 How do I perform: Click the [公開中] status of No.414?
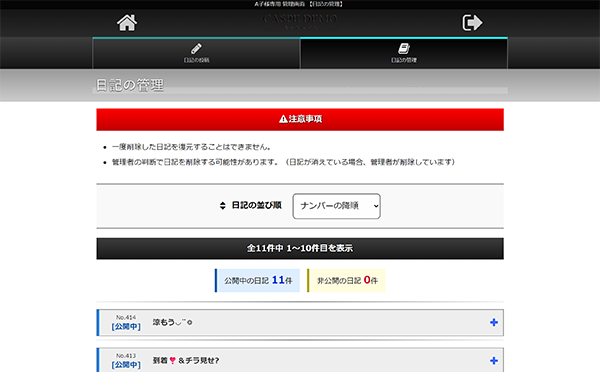(126, 327)
